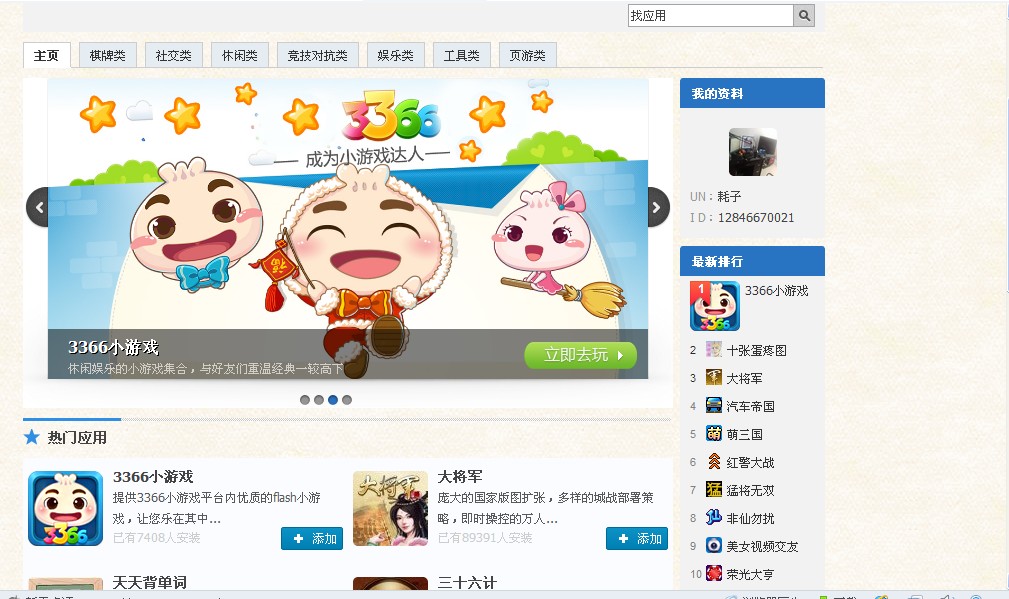Click the banner title 3366小游戏
The height and width of the screenshot is (599, 1009).
(x=113, y=347)
